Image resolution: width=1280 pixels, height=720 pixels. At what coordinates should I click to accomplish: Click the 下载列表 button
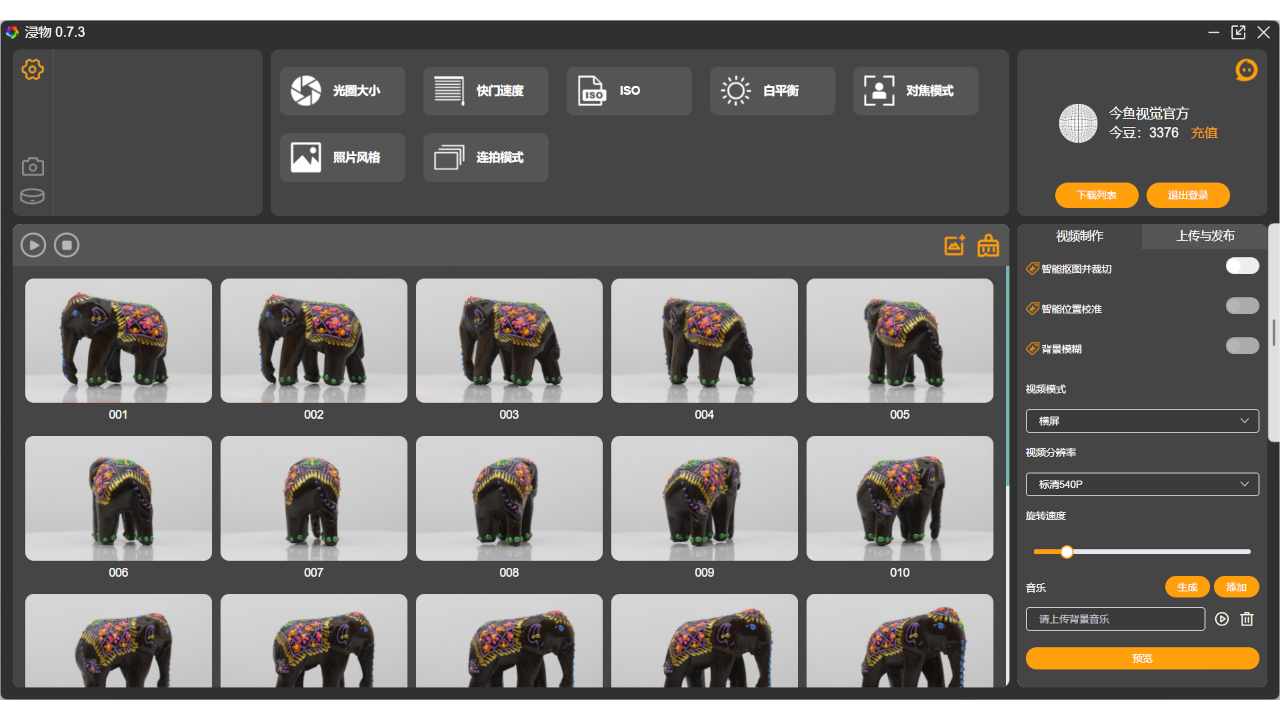coord(1096,195)
